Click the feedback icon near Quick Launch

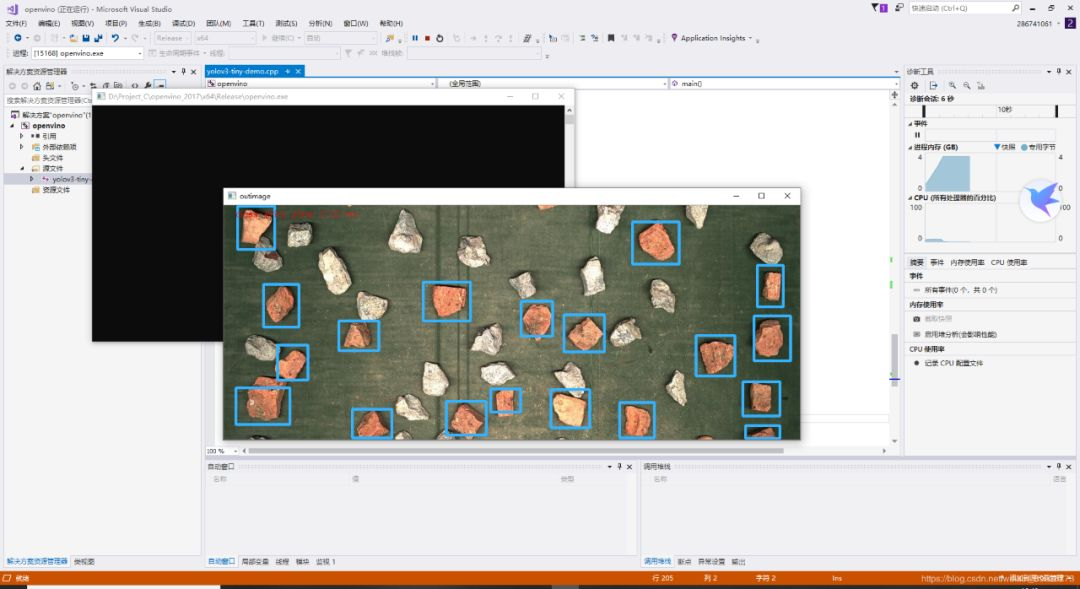(x=899, y=8)
